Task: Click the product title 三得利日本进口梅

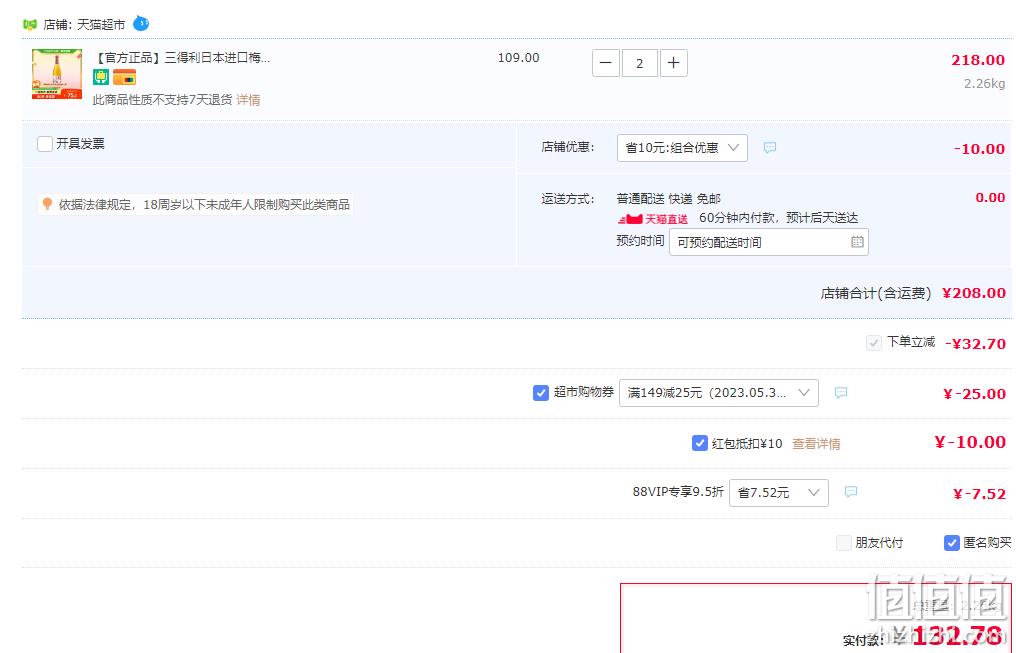Action: coord(182,58)
